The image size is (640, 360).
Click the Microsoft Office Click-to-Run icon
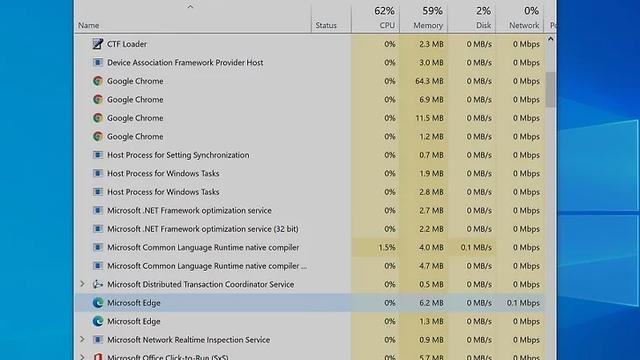98,357
